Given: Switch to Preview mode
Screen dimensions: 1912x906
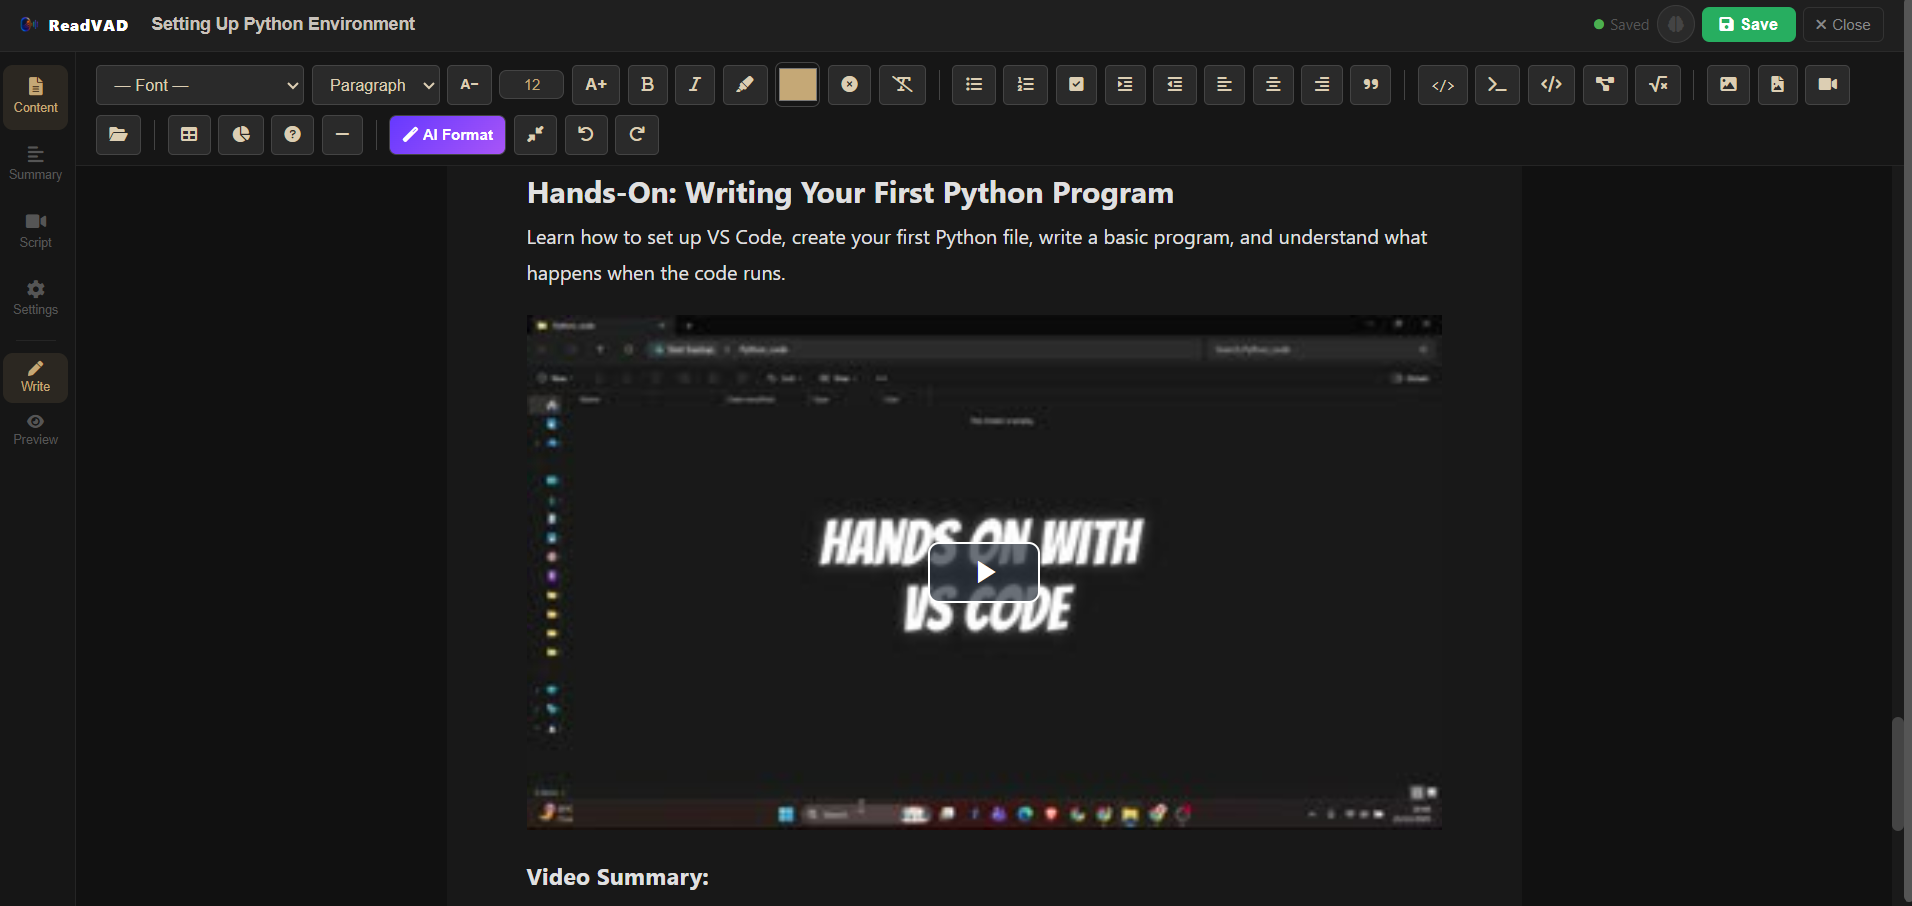Looking at the screenshot, I should (36, 430).
